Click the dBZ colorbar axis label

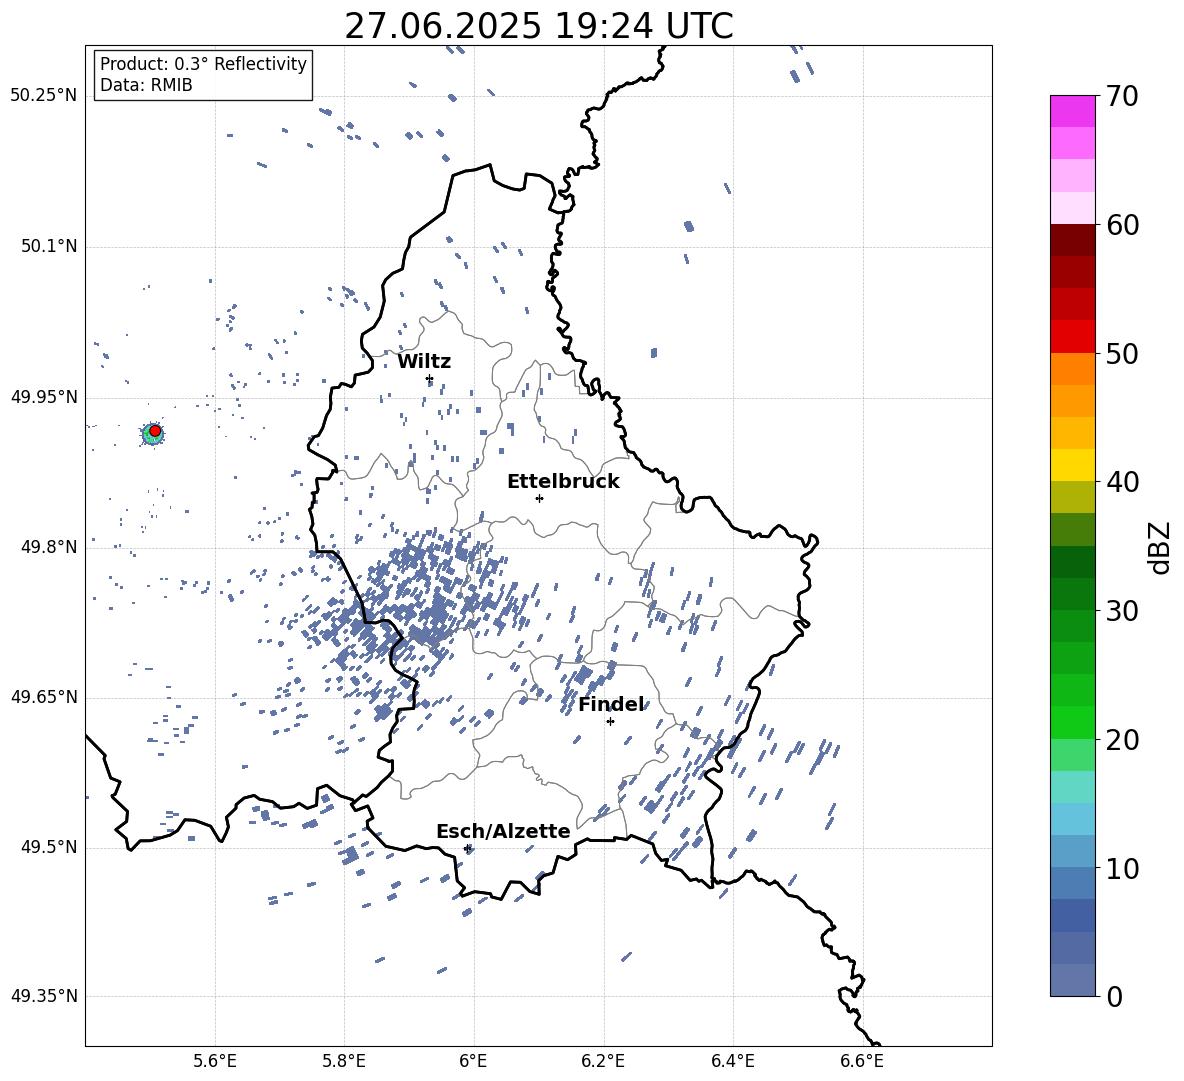point(1161,548)
